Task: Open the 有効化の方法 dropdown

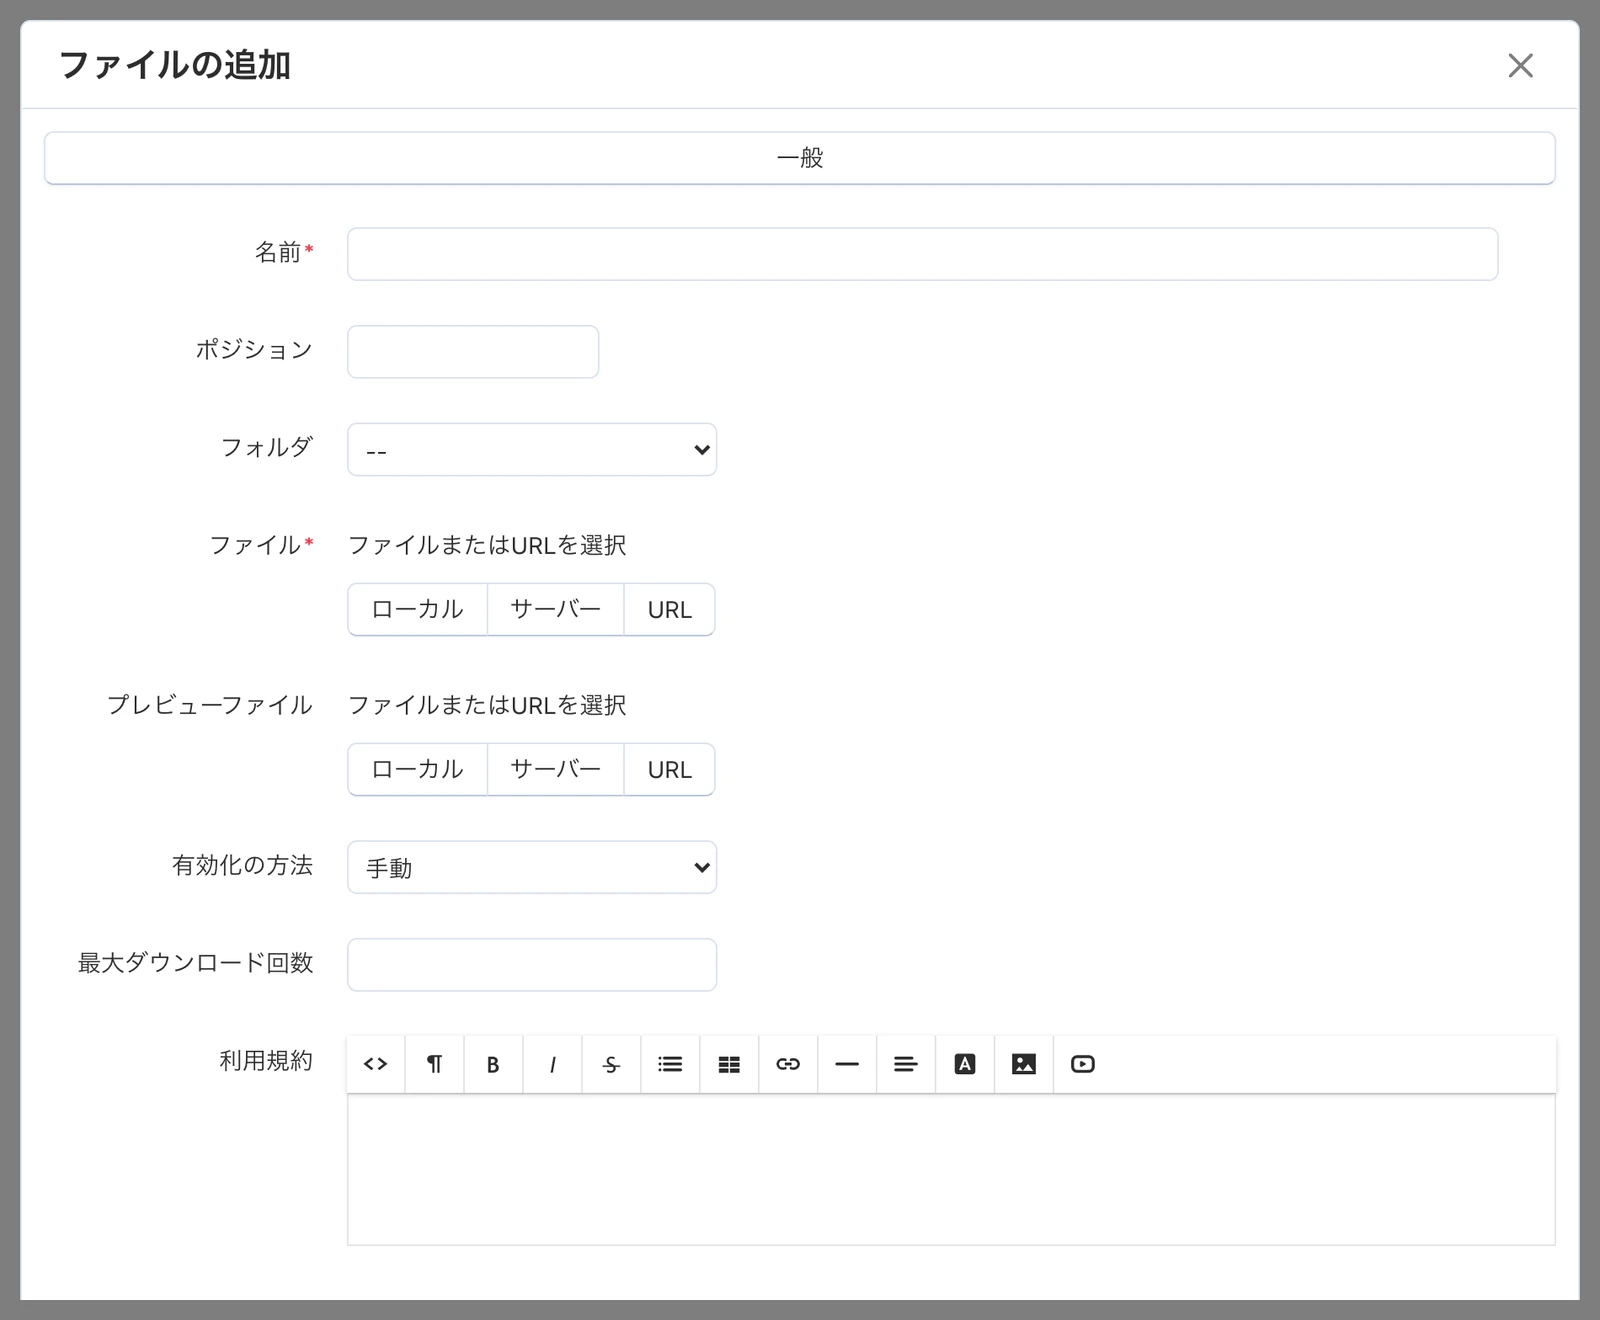Action: click(x=532, y=867)
